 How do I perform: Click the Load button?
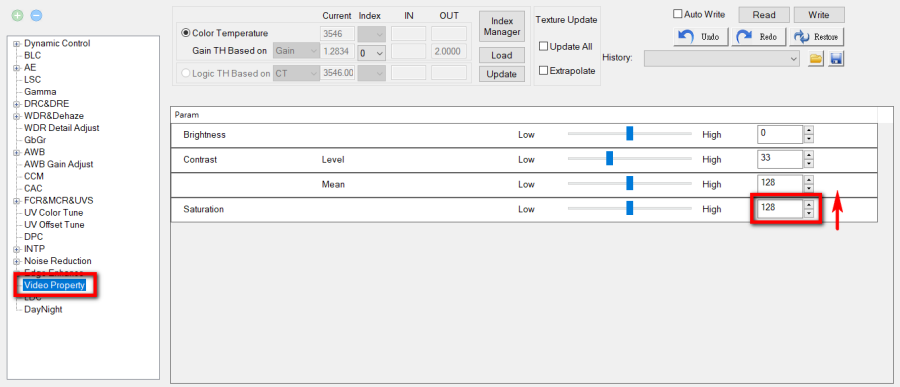coord(502,56)
